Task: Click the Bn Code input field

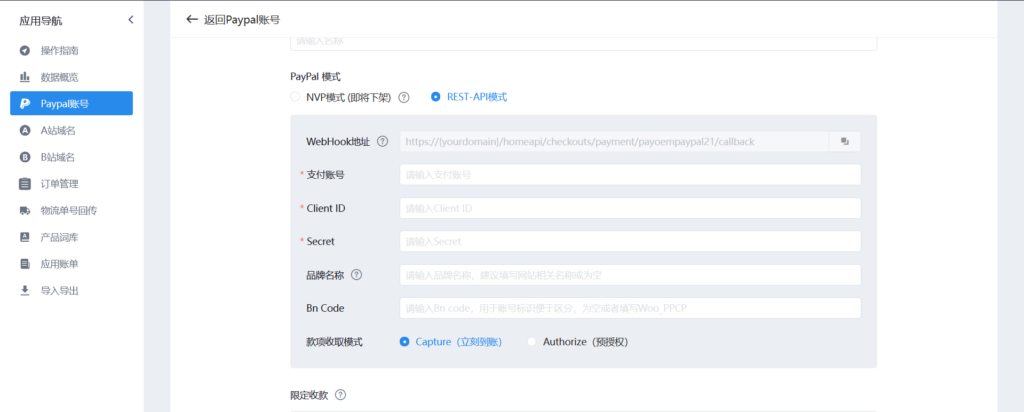Action: coord(629,308)
